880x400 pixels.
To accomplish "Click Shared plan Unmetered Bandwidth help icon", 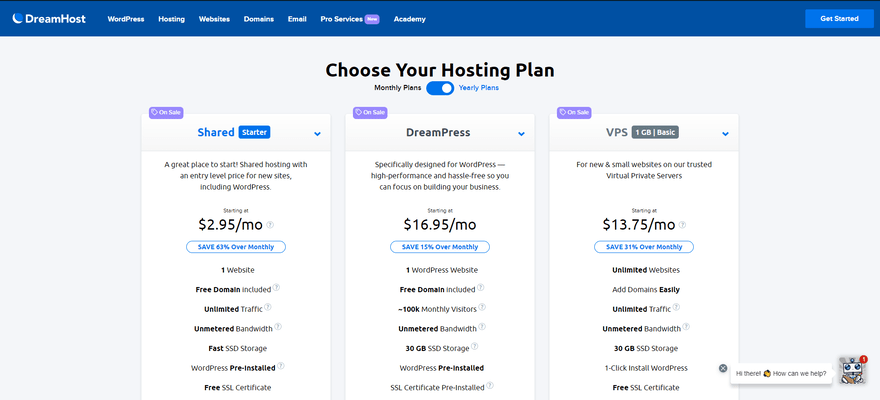I will coord(278,327).
